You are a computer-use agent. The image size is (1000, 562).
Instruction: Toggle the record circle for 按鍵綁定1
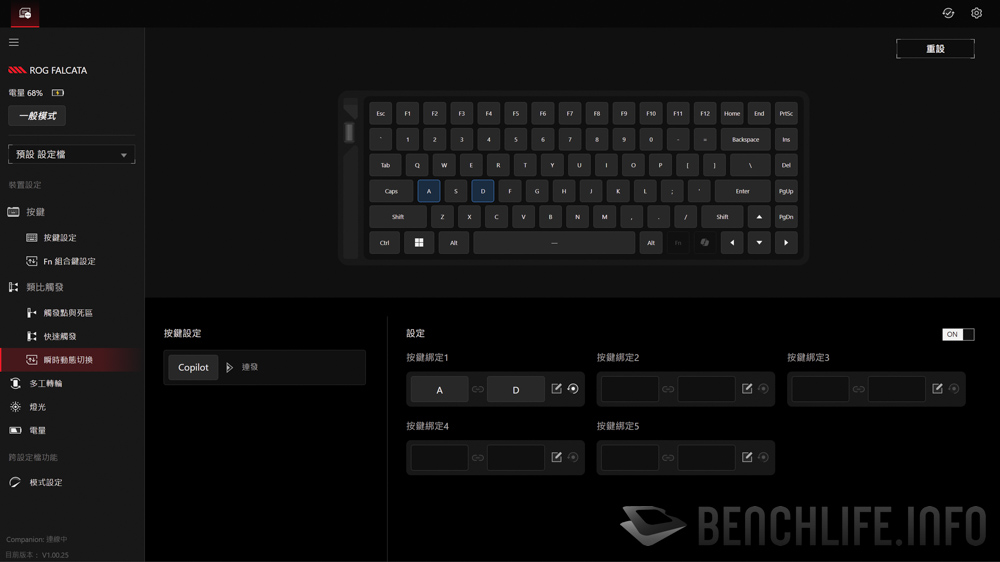tap(573, 388)
